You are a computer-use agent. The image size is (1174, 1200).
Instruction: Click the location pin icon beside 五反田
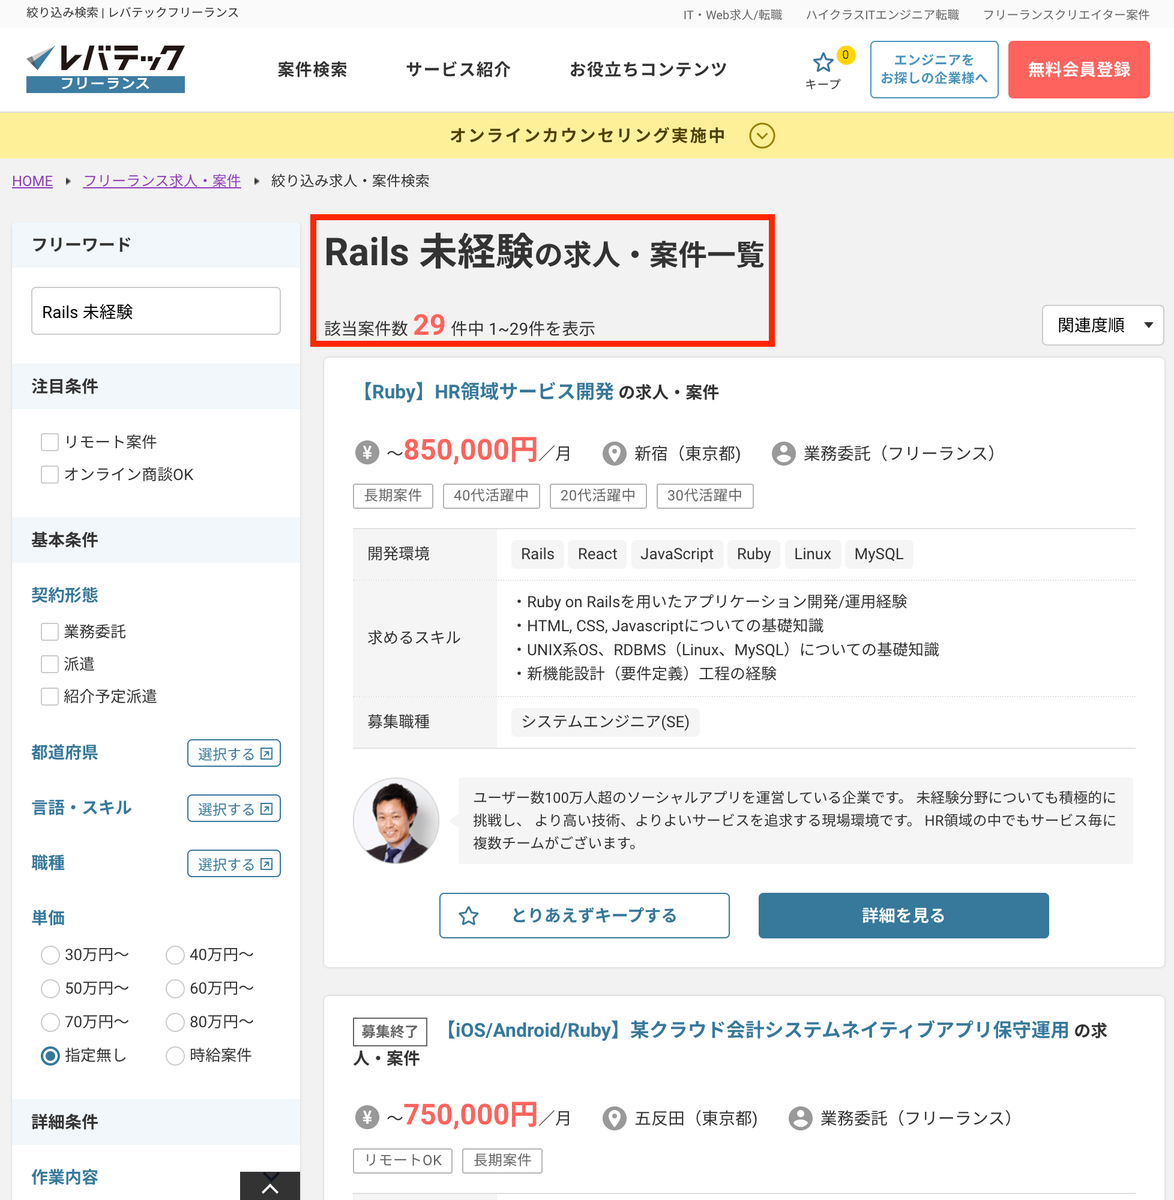tap(614, 1118)
